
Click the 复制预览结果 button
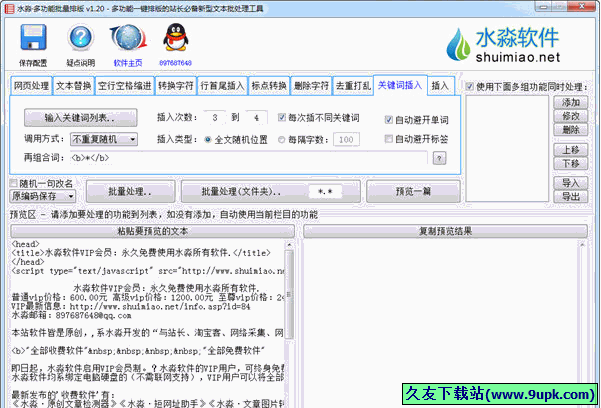(445, 231)
